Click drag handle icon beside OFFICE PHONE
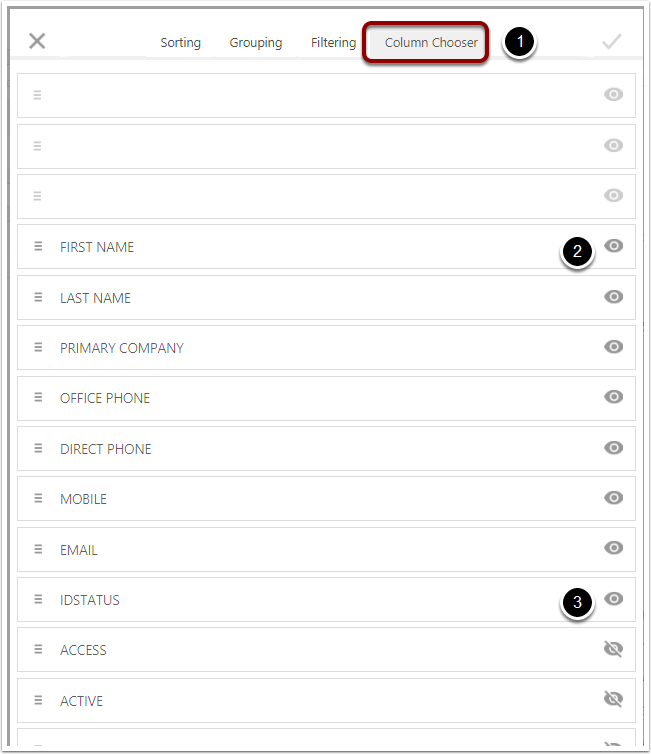Screen dimensions: 651x754 [x=38, y=397]
